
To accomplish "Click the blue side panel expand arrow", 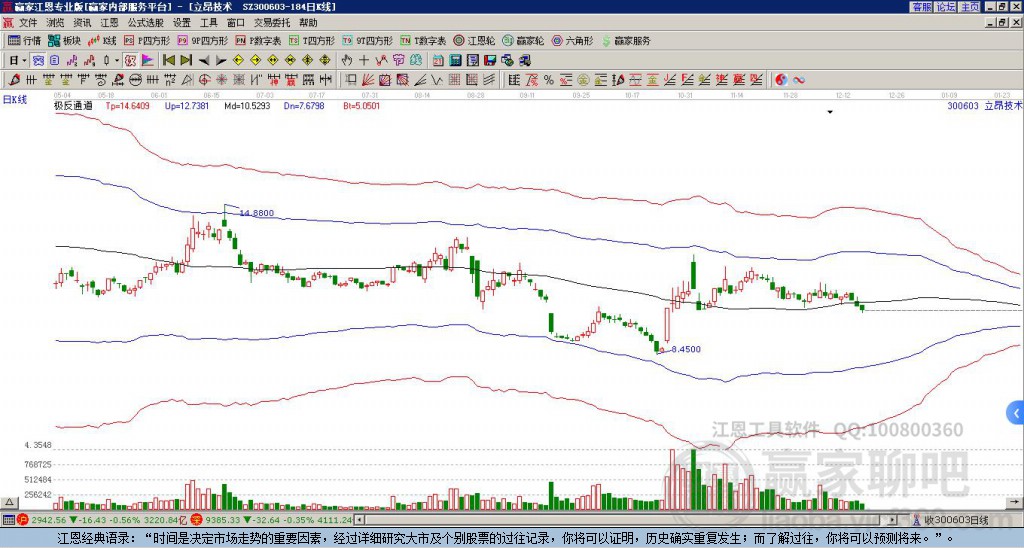I will [1016, 413].
